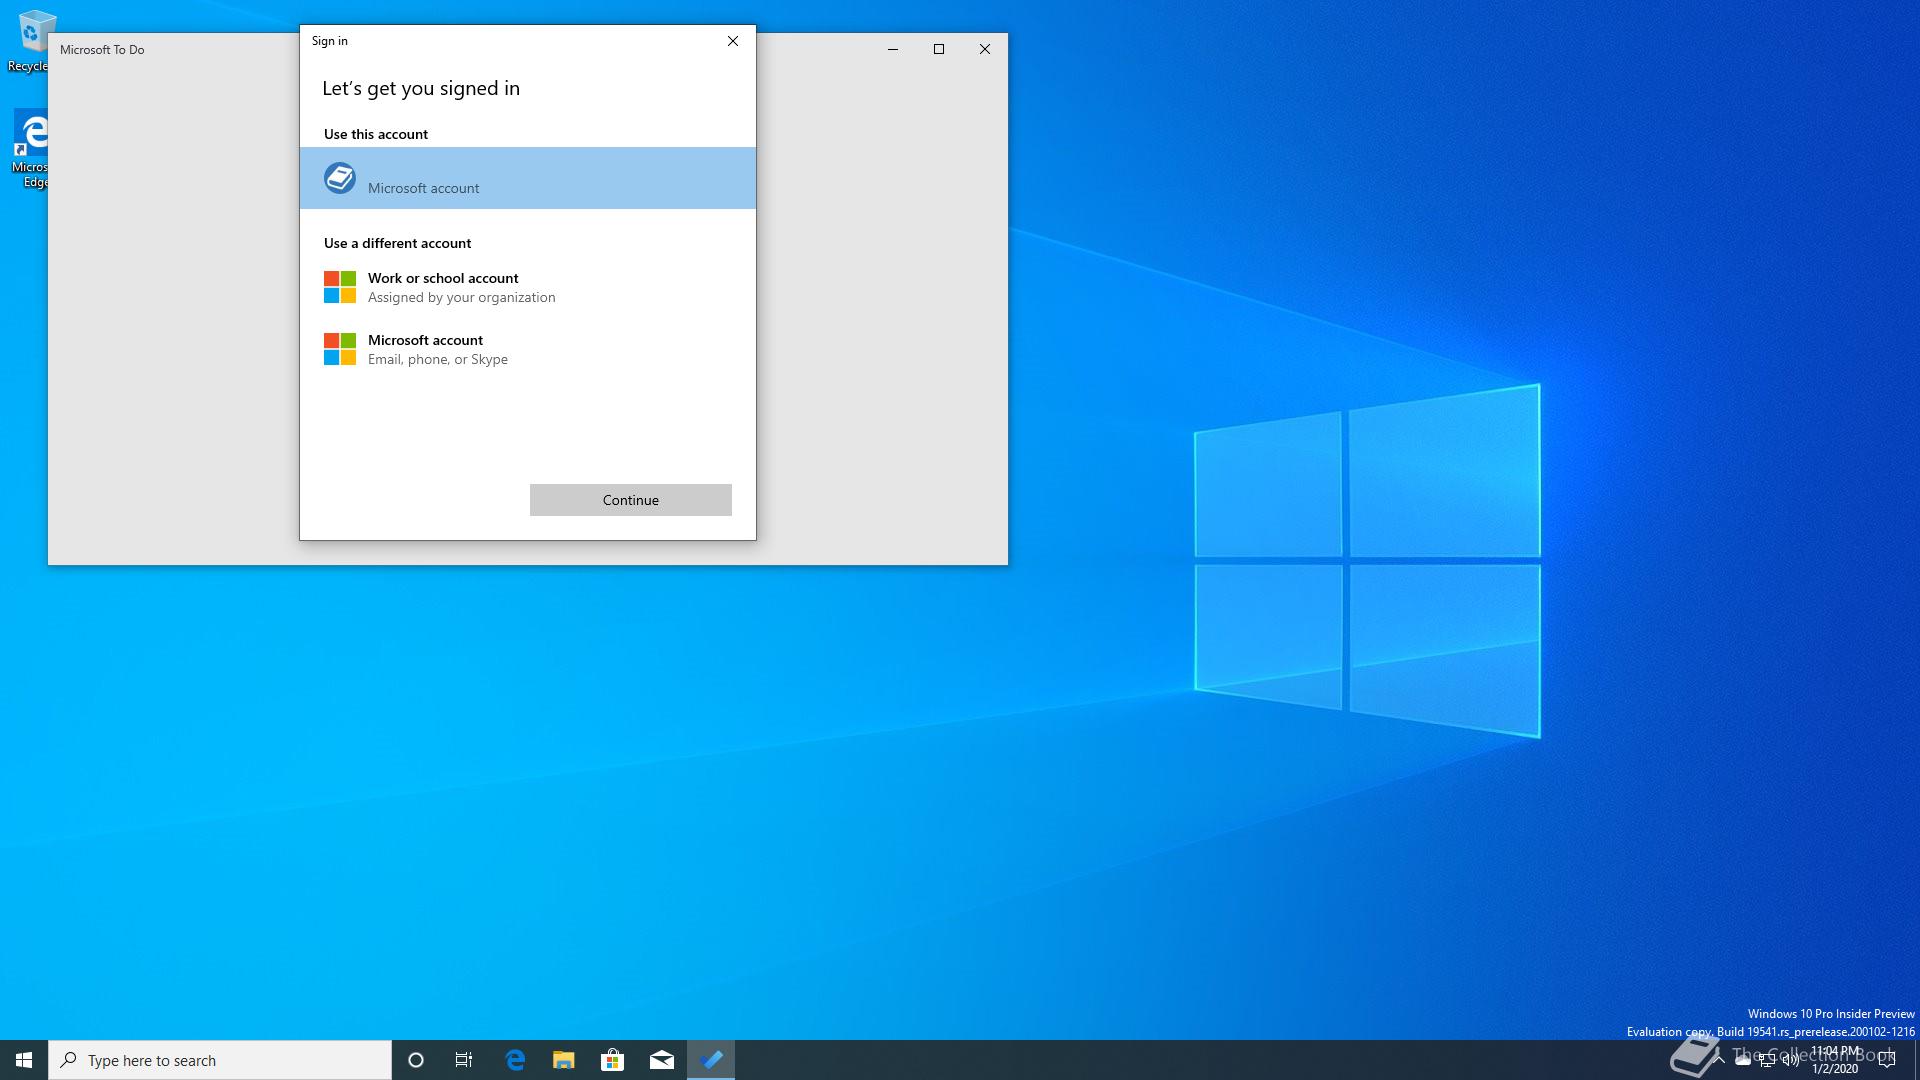The height and width of the screenshot is (1080, 1920).
Task: Open Microsoft Store from the taskbar
Action: point(612,1060)
